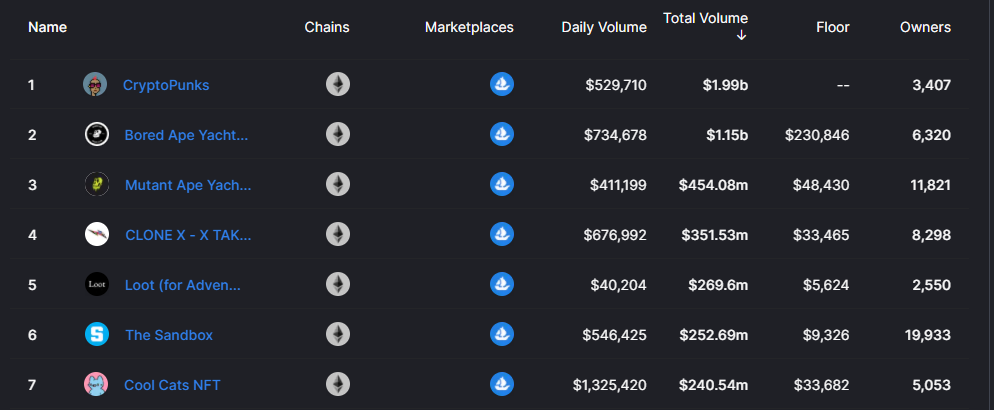
Task: Click the Loot collection logo icon
Action: (97, 285)
